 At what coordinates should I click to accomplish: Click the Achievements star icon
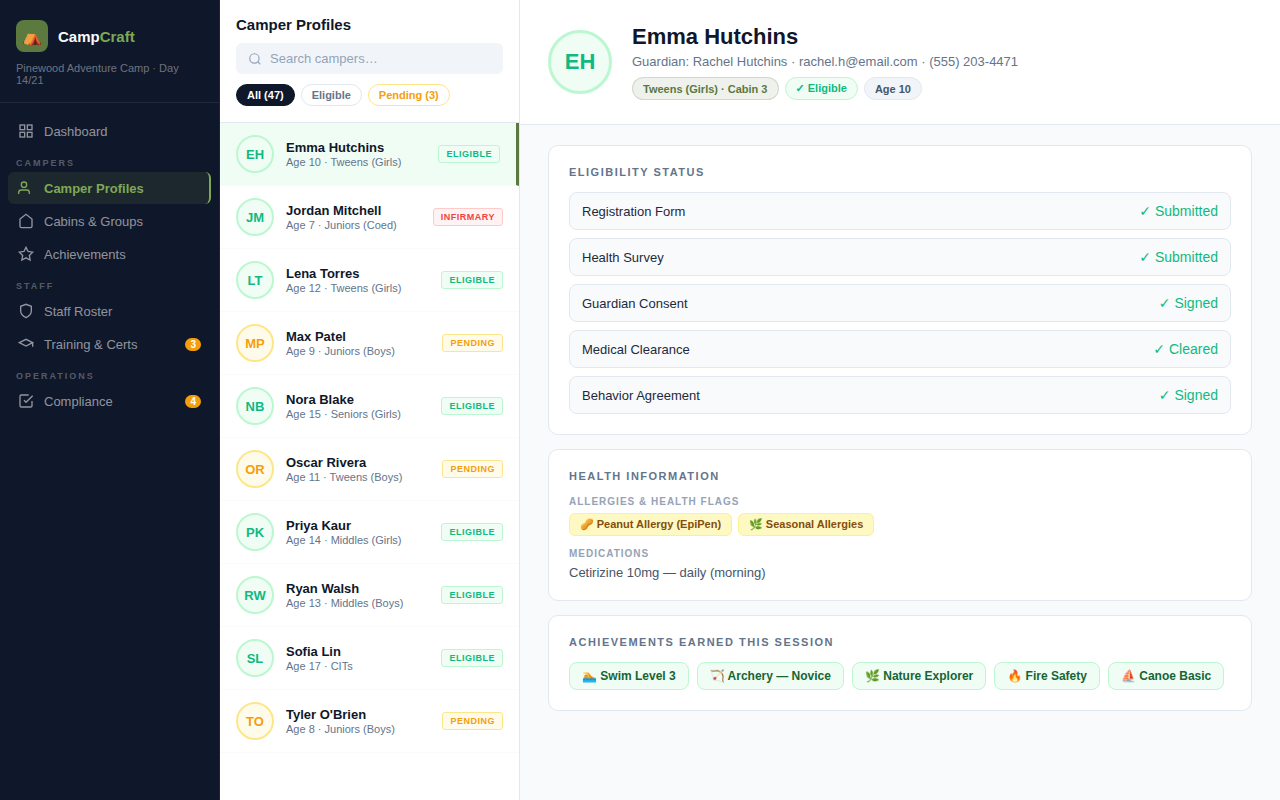(26, 254)
